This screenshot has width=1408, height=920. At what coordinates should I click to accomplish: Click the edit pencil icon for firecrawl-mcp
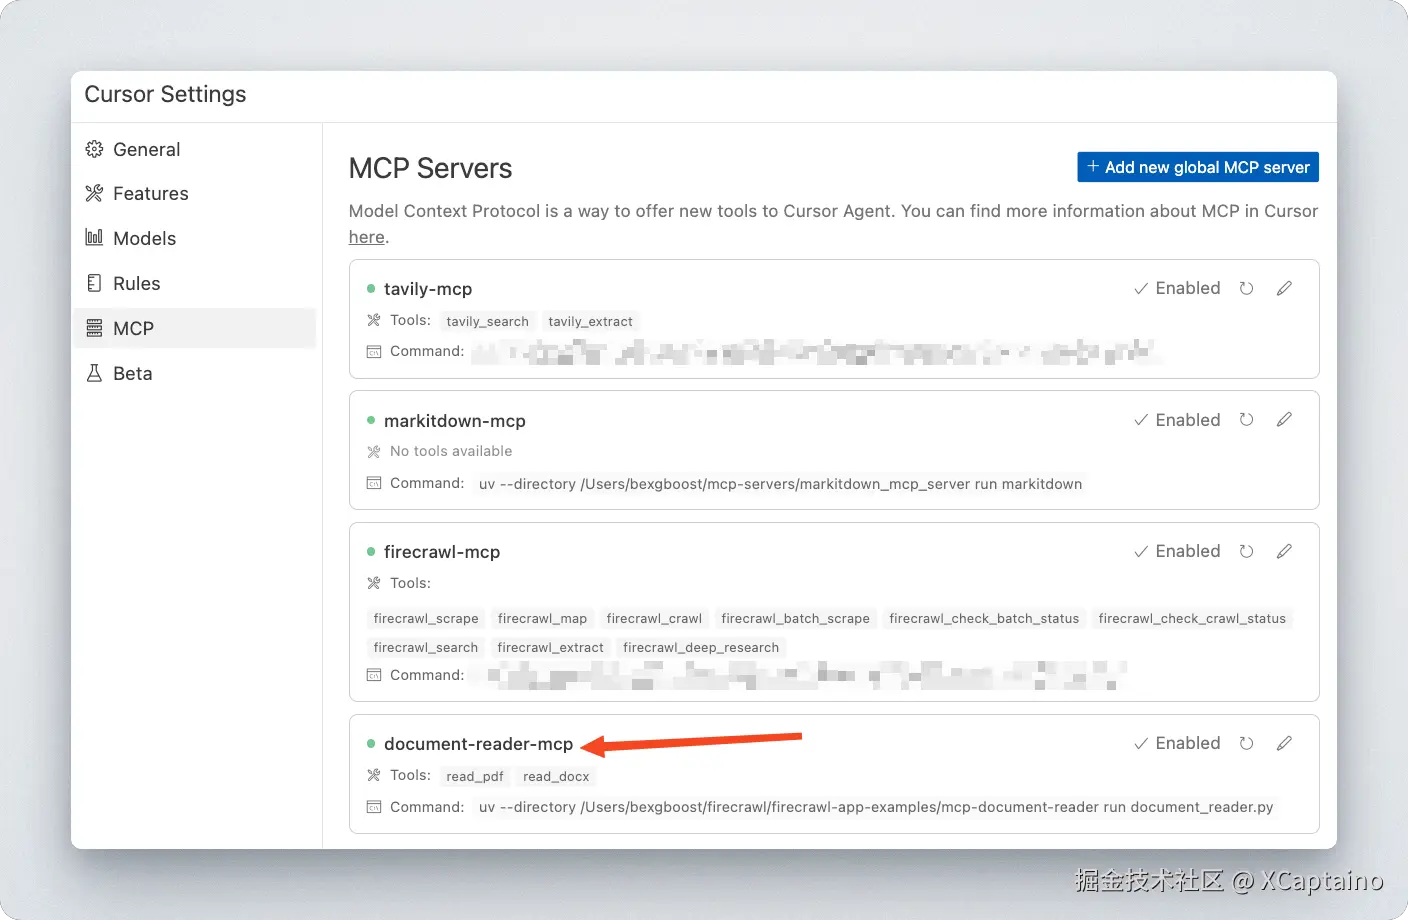coord(1284,550)
